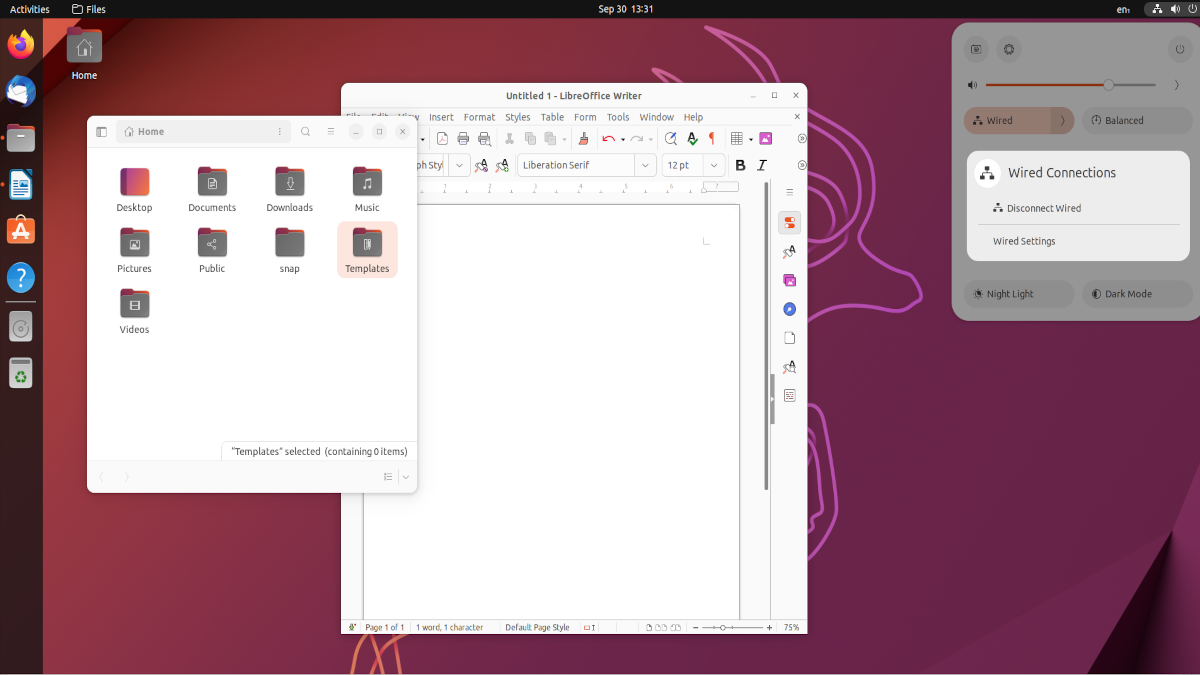
Task: Click the clock Sep 30 13:31
Action: 626,9
